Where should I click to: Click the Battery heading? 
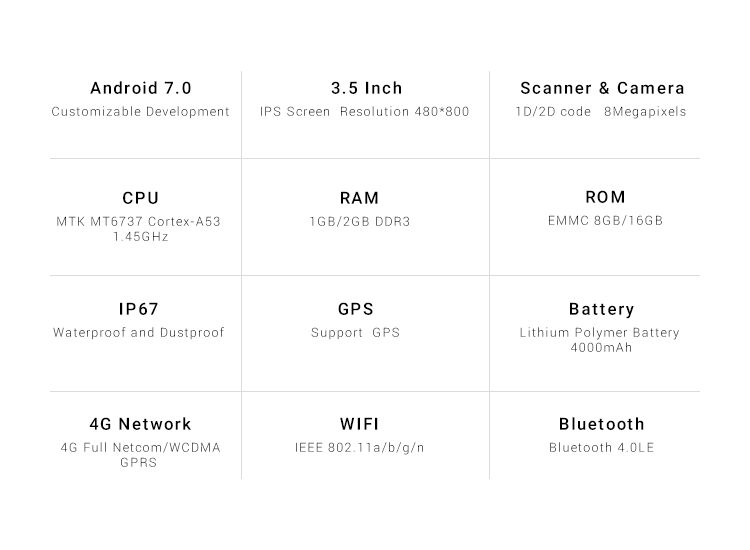coord(601,309)
